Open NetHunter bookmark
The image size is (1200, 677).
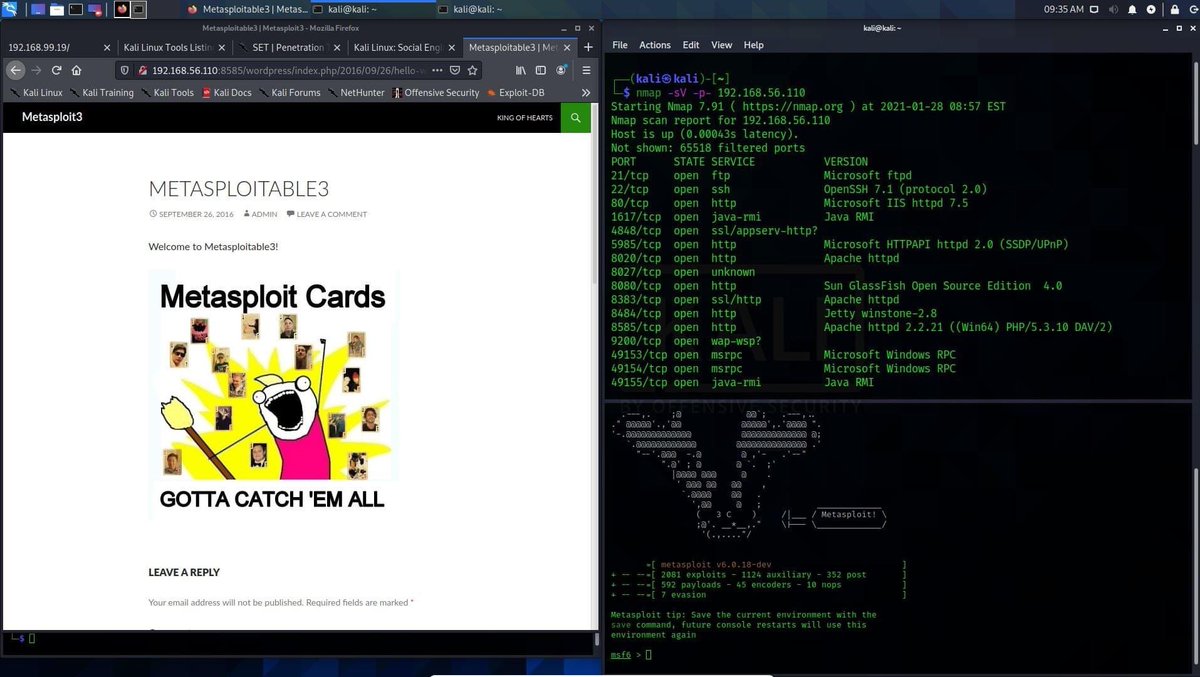(x=356, y=92)
